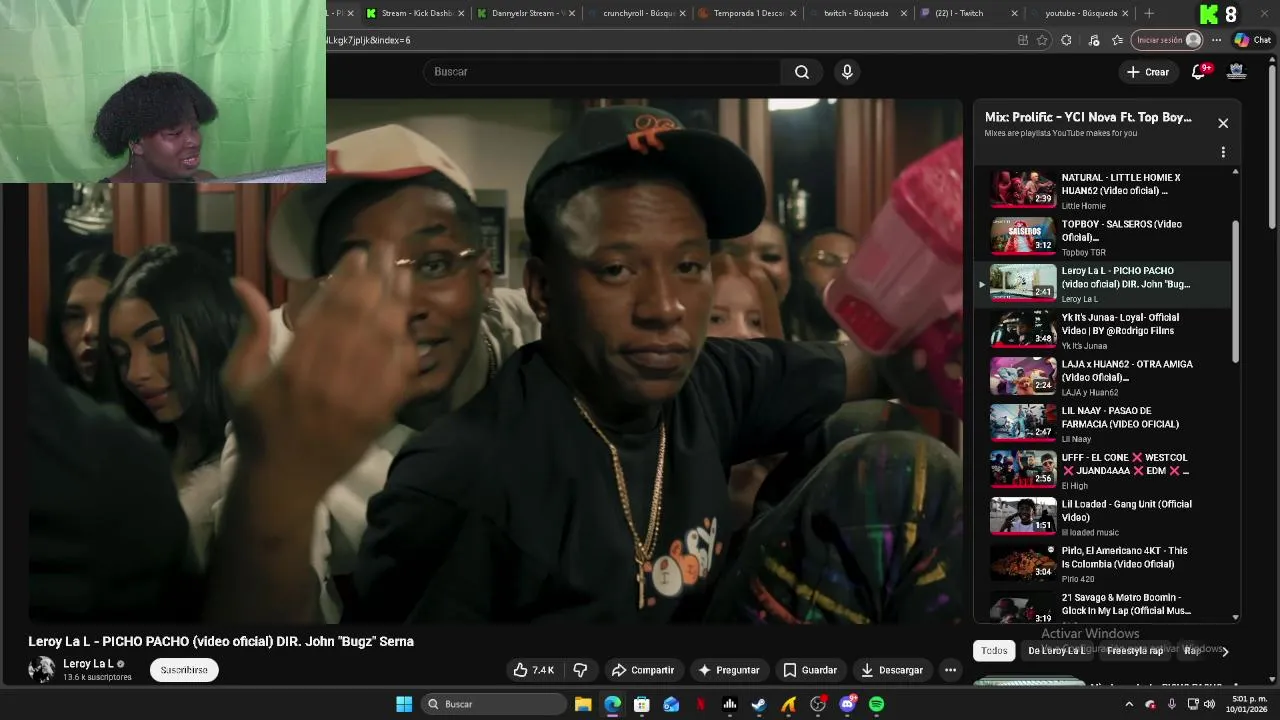The image size is (1280, 720).
Task: Open OBS Studio from taskbar
Action: [x=818, y=704]
